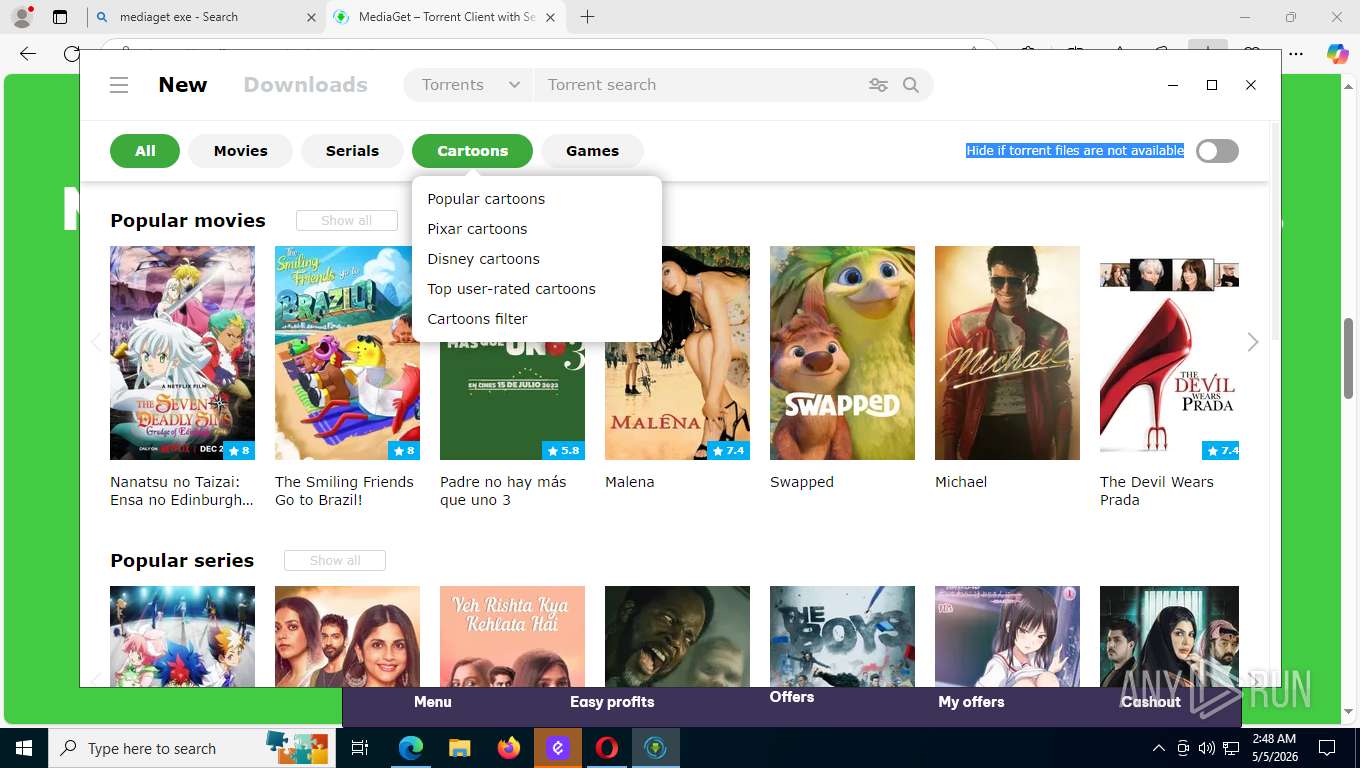
Task: Switch to the New tab
Action: 183,85
